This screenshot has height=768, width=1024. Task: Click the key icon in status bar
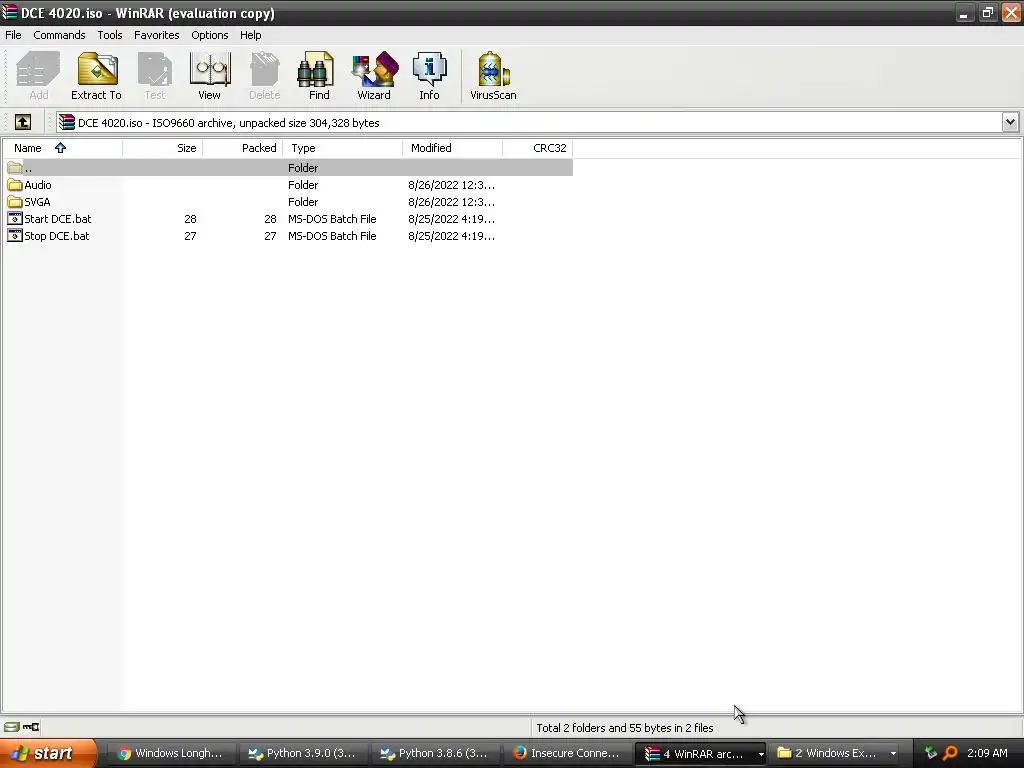click(31, 727)
